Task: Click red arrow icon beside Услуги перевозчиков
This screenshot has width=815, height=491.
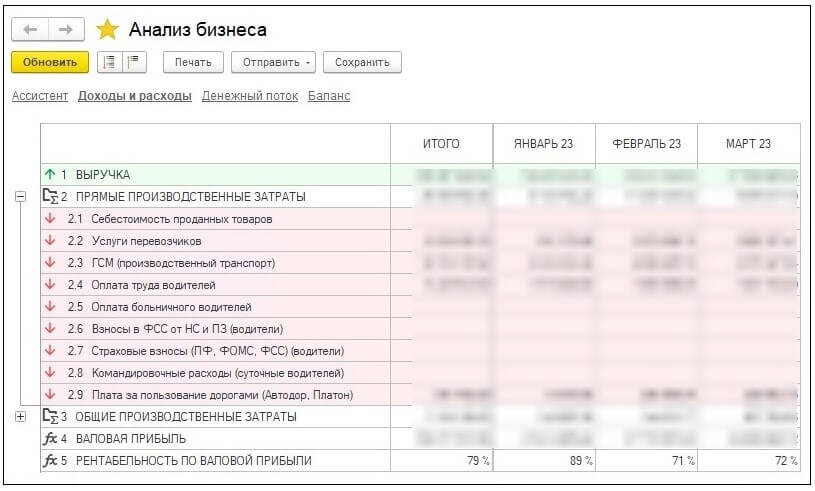Action: click(50, 241)
